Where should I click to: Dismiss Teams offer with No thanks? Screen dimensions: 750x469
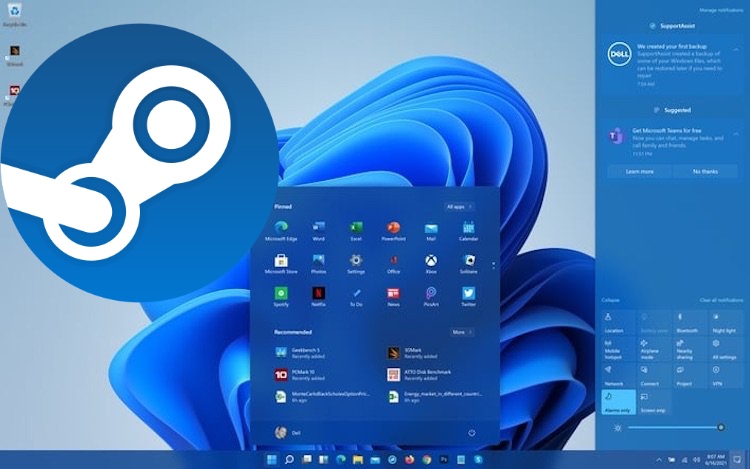coord(706,171)
